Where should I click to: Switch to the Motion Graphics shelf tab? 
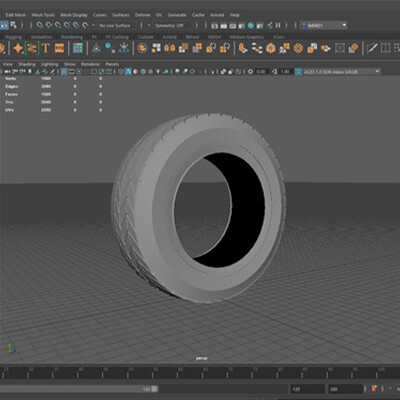coord(247,37)
